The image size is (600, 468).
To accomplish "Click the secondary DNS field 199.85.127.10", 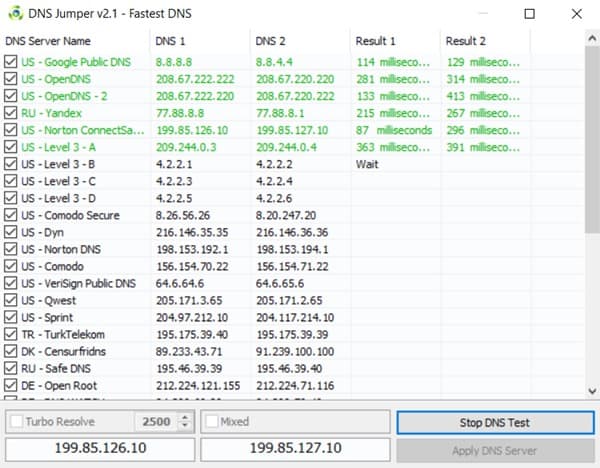I will [295, 448].
